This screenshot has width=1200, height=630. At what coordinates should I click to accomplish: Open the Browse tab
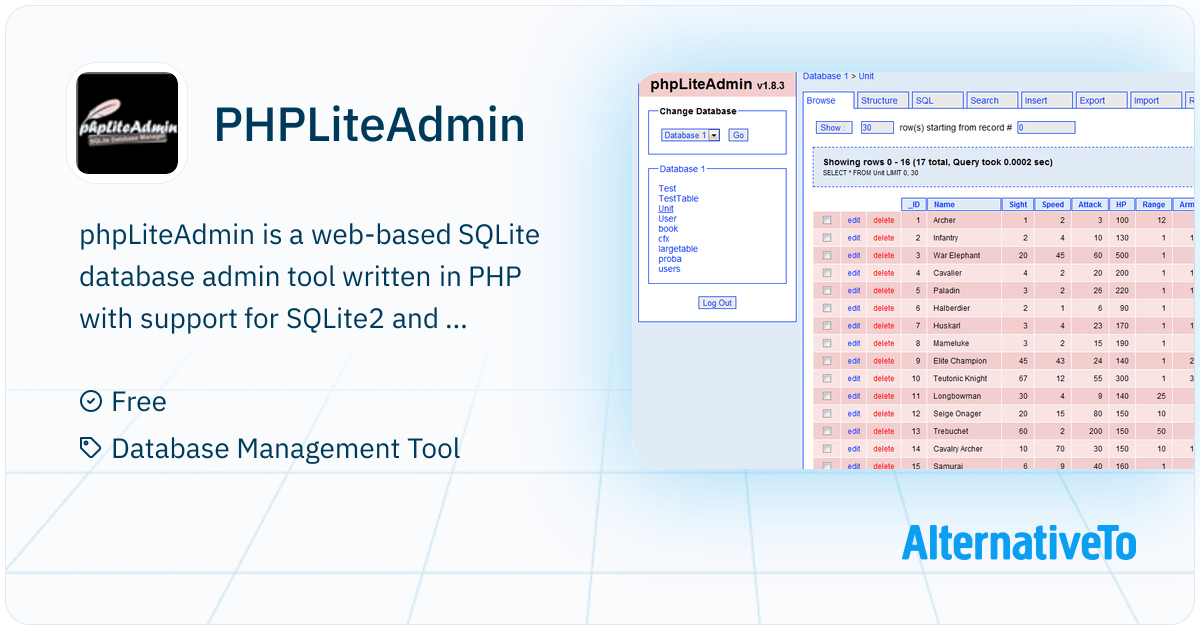coord(828,100)
